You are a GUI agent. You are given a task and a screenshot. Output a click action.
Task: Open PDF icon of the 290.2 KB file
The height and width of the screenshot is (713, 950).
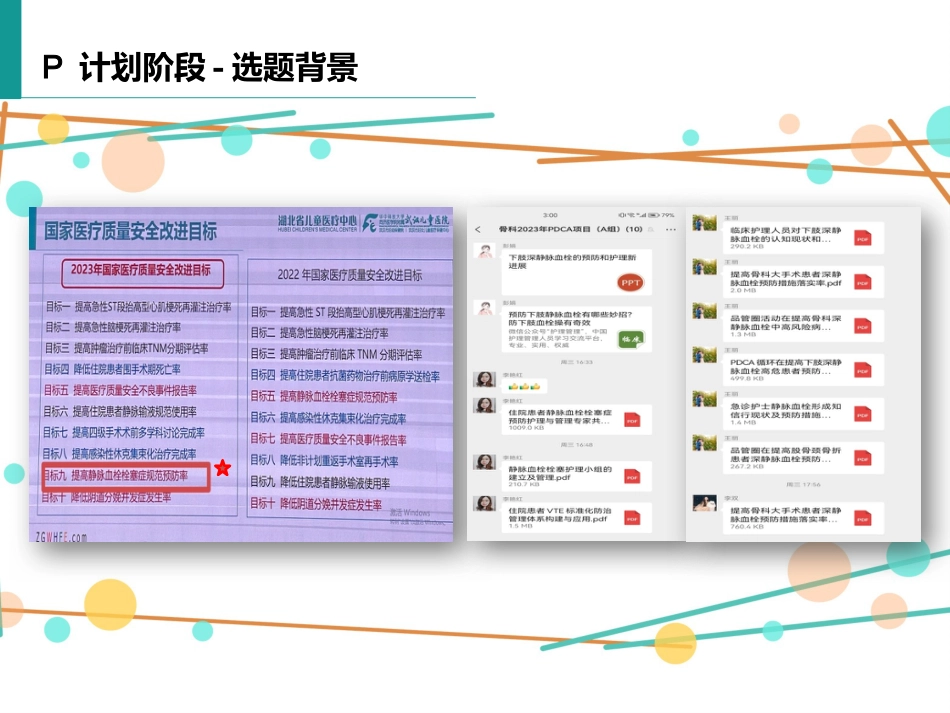click(863, 239)
